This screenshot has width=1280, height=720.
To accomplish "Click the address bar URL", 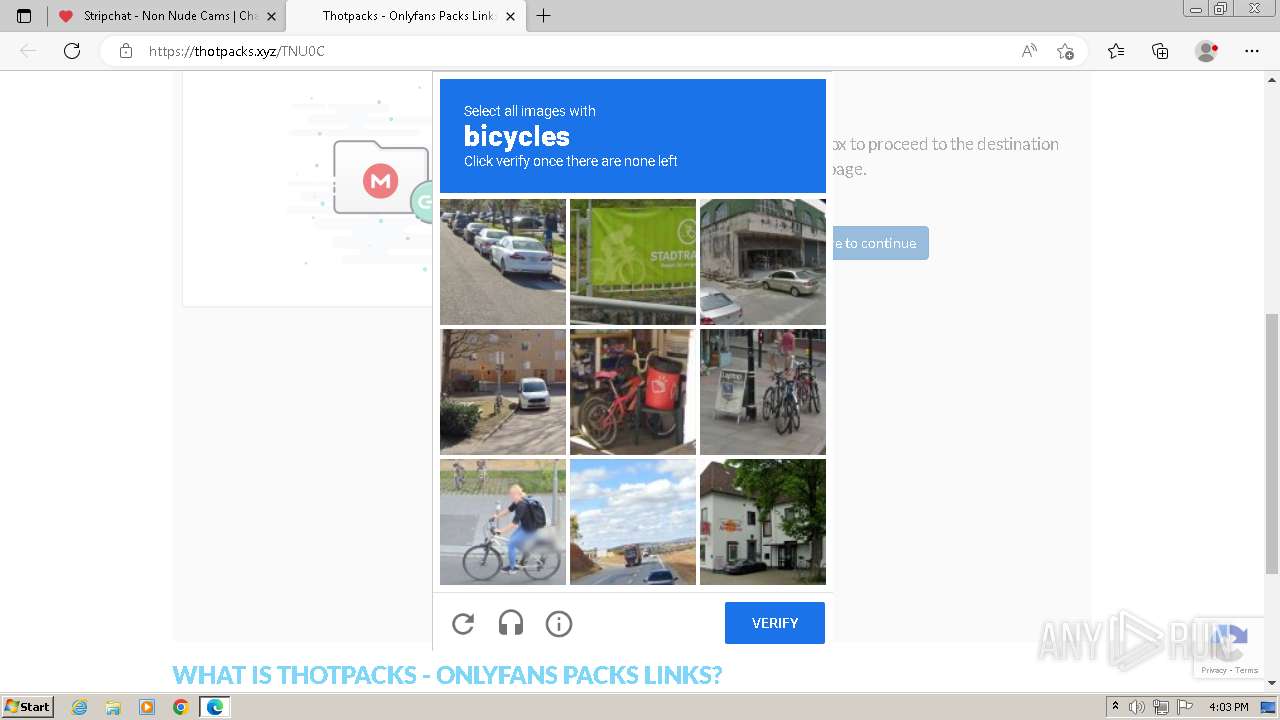I will [x=237, y=51].
